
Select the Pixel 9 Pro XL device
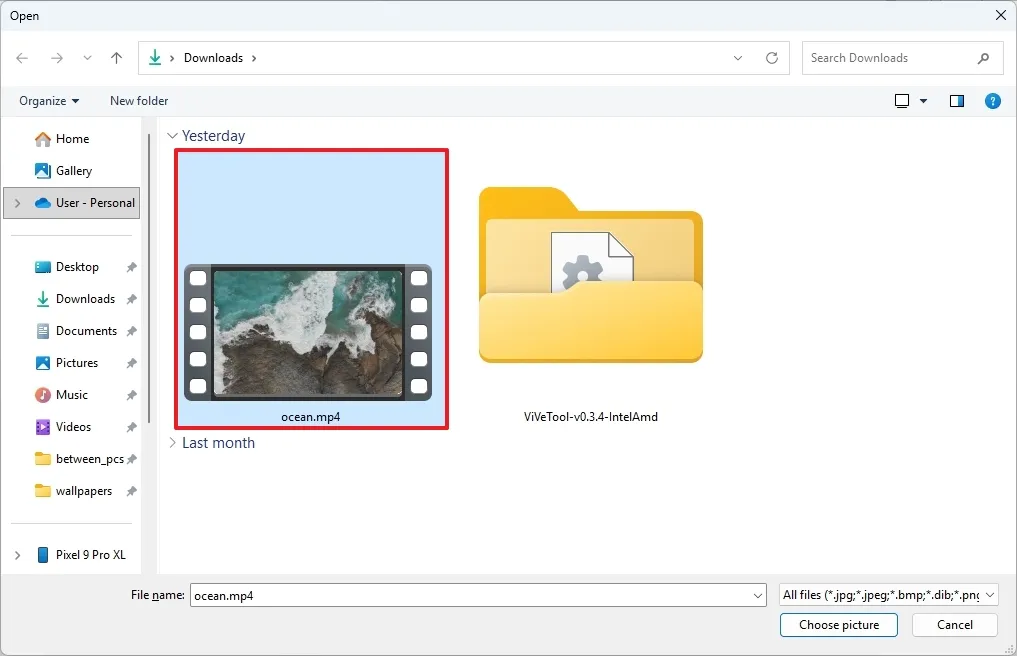[90, 554]
